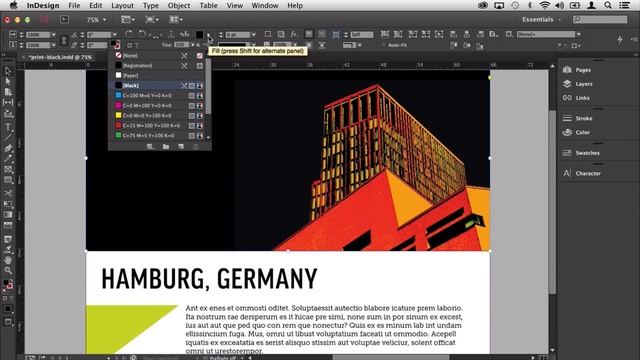640x360 pixels.
Task: Click Rotate 90° Clockwise icon
Action: (129, 34)
